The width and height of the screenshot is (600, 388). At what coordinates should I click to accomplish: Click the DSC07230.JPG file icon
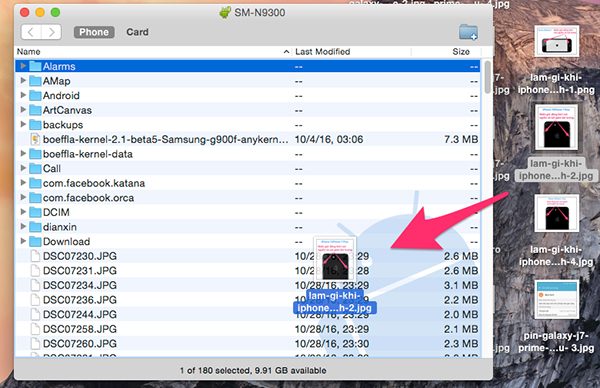point(35,256)
